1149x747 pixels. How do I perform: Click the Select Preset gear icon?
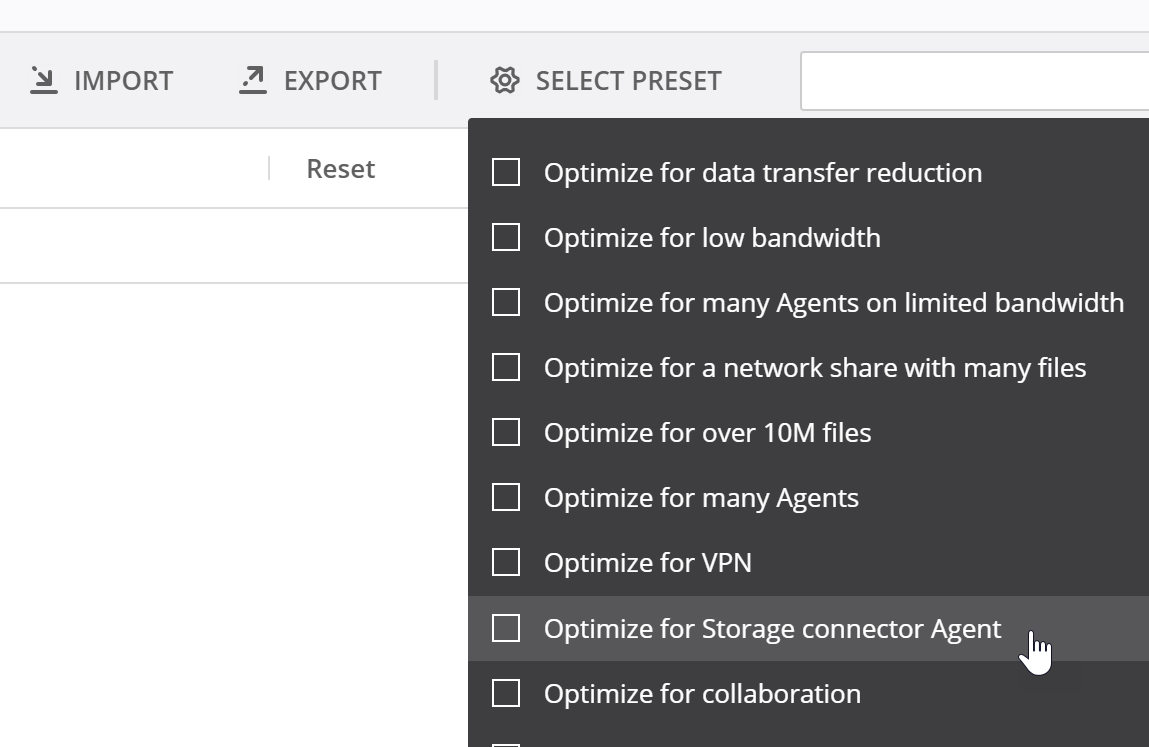(x=505, y=80)
